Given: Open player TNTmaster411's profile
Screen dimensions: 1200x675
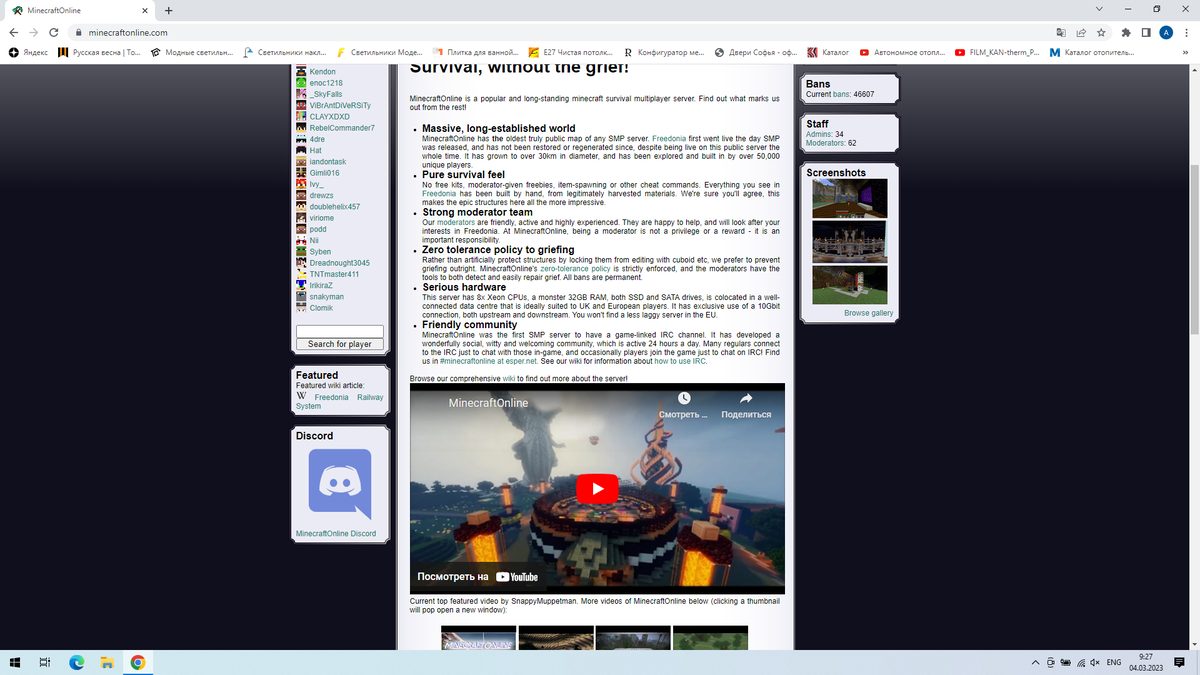Looking at the screenshot, I should coord(334,274).
